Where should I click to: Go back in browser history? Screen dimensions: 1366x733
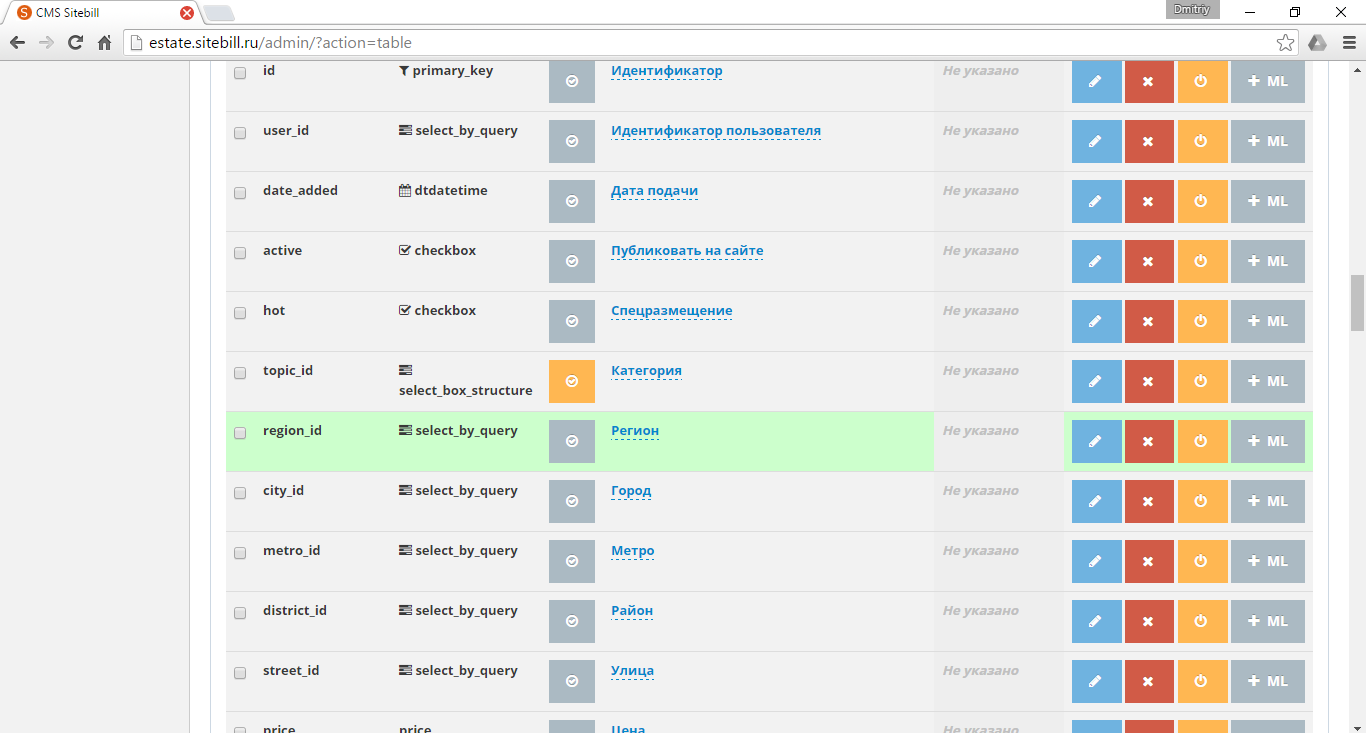click(17, 43)
